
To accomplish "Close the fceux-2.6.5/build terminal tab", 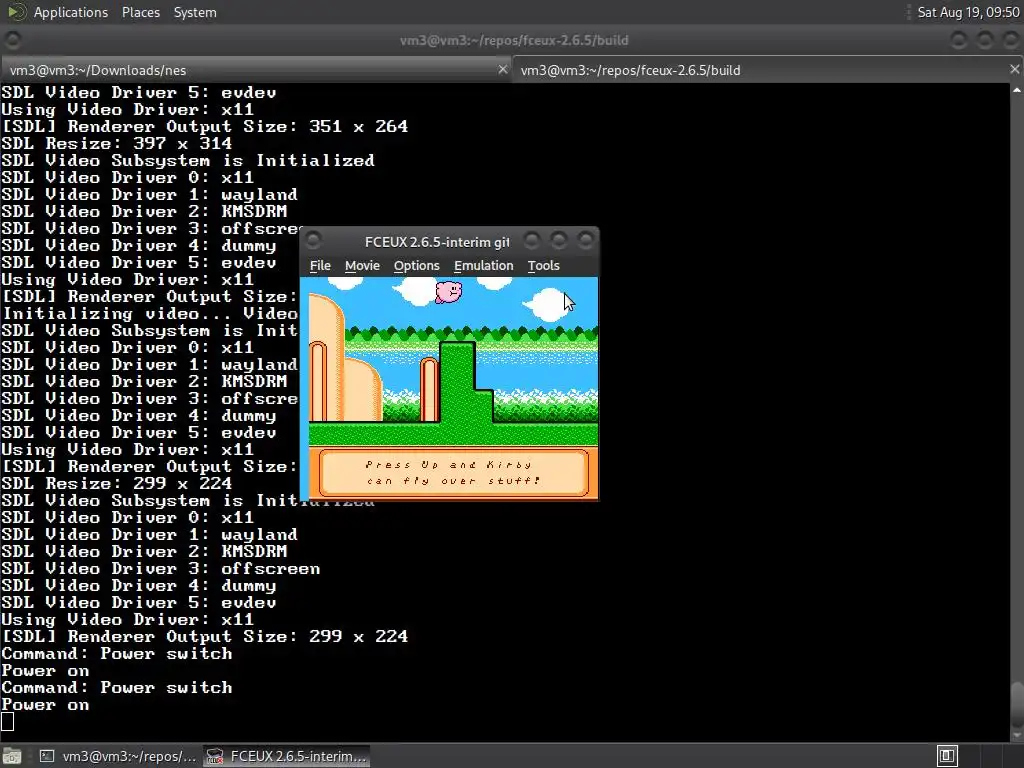I will (1015, 69).
